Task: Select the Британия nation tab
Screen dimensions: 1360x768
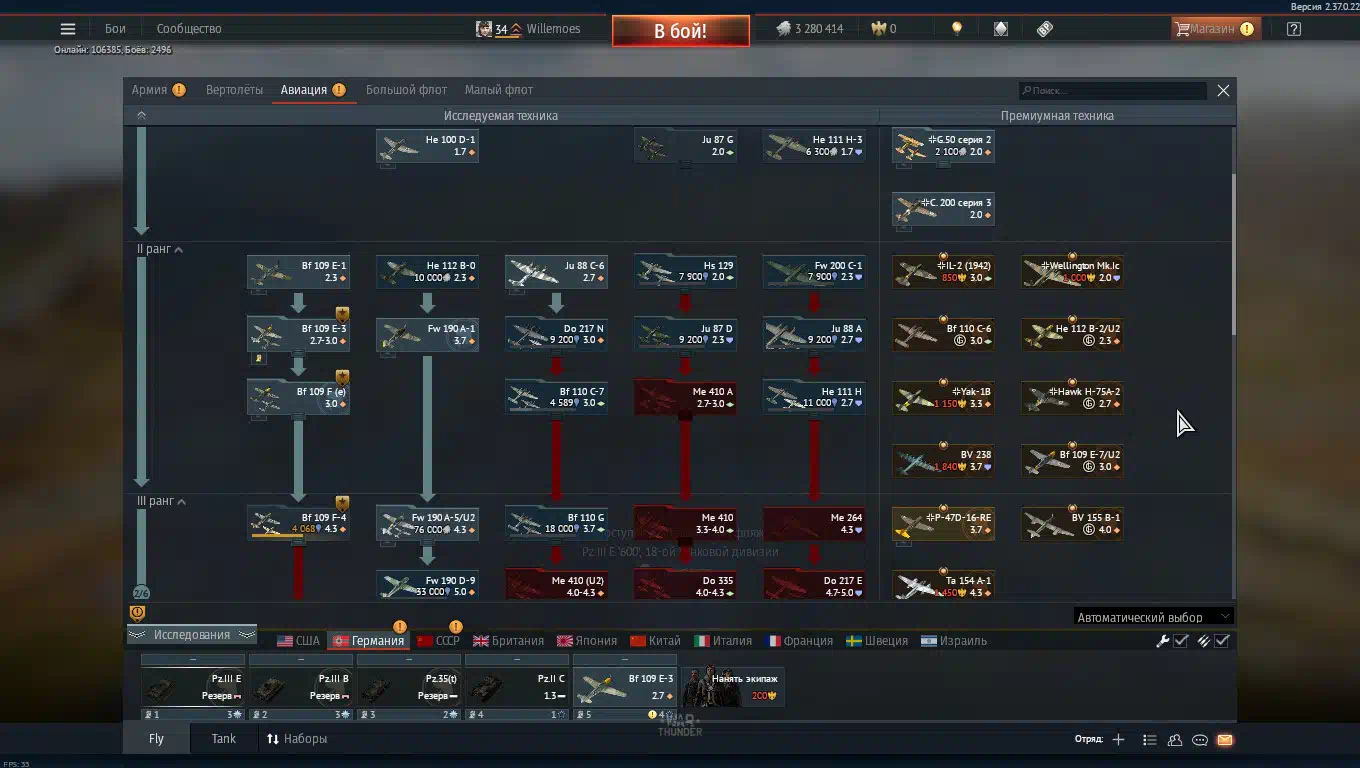Action: pyautogui.click(x=508, y=641)
